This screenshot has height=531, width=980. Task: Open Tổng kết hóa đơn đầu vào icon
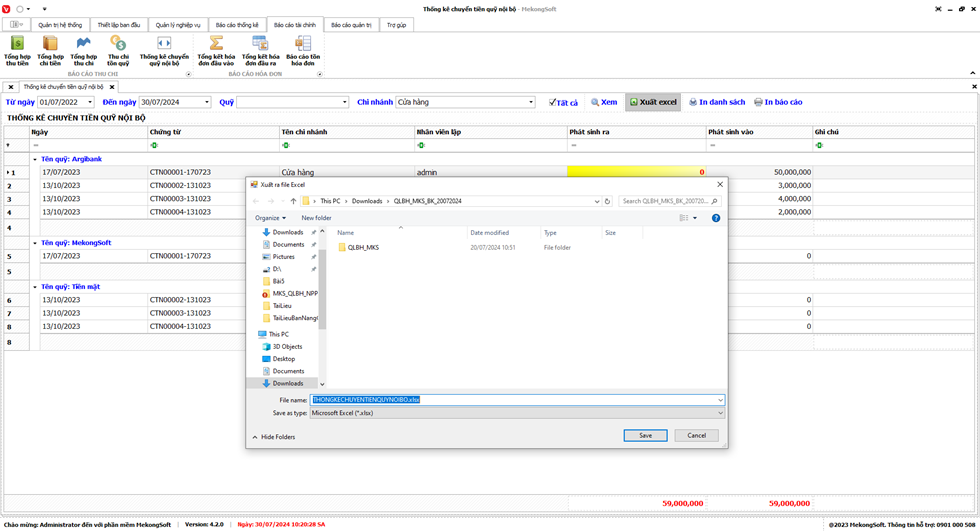click(x=216, y=50)
